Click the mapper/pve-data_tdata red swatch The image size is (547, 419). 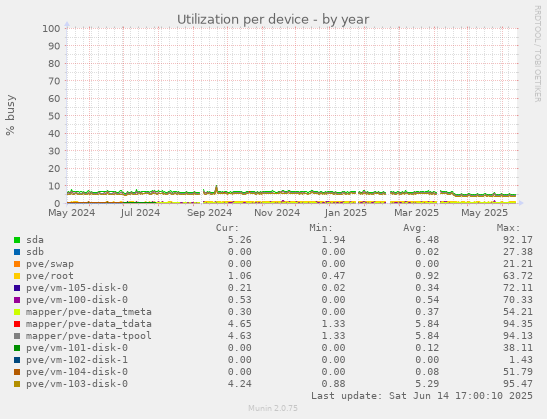coord(17,324)
